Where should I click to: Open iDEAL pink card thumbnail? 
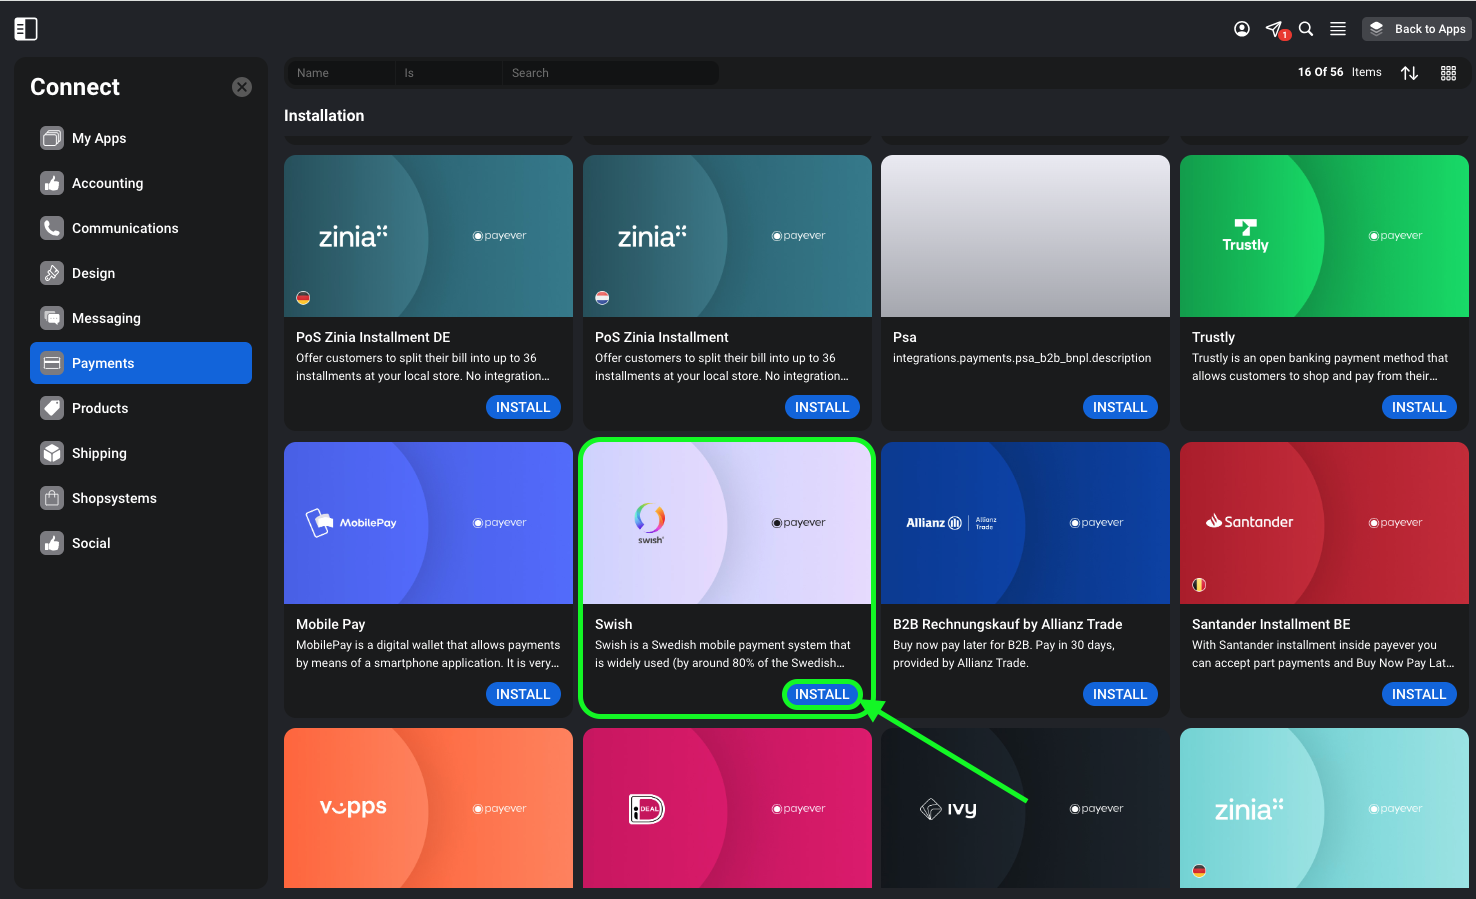[x=727, y=808]
